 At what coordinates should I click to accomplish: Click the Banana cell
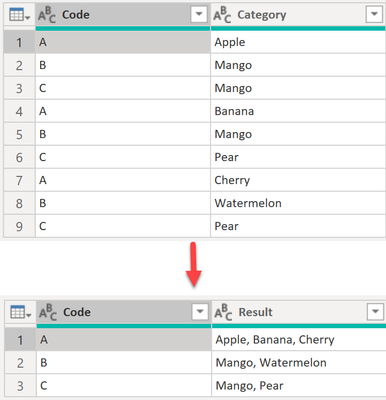coord(298,111)
